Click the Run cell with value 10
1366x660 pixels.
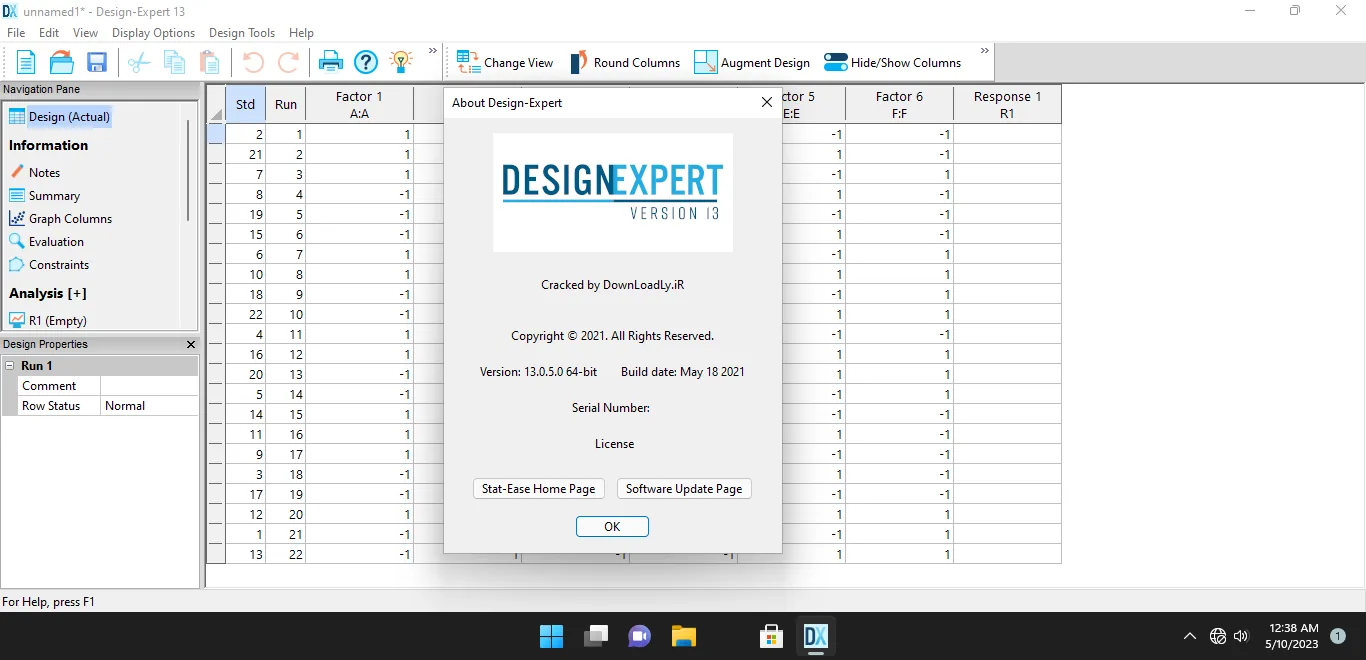tap(286, 314)
